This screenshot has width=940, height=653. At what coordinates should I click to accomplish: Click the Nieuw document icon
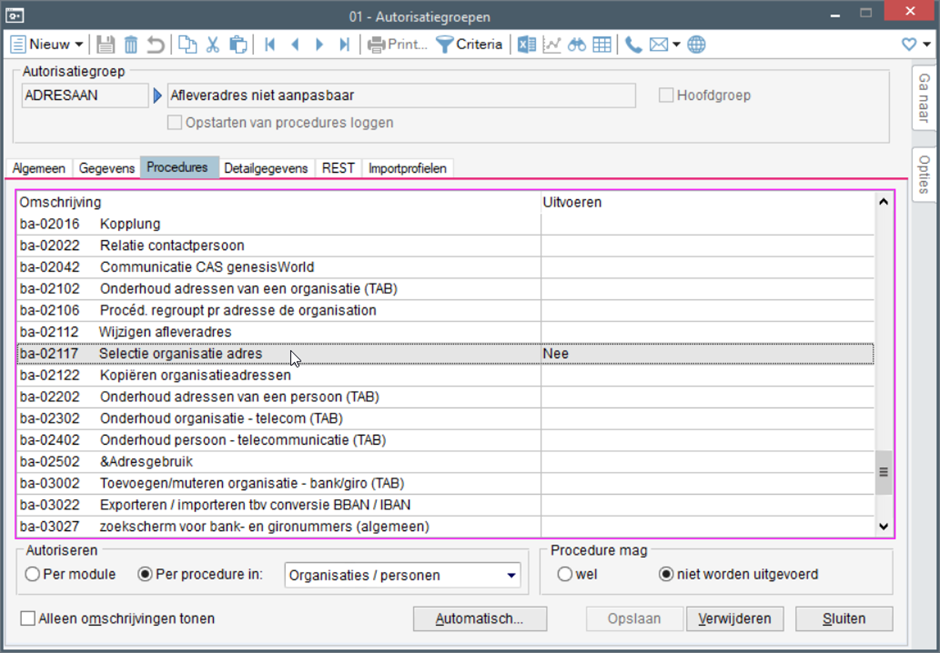pyautogui.click(x=18, y=44)
